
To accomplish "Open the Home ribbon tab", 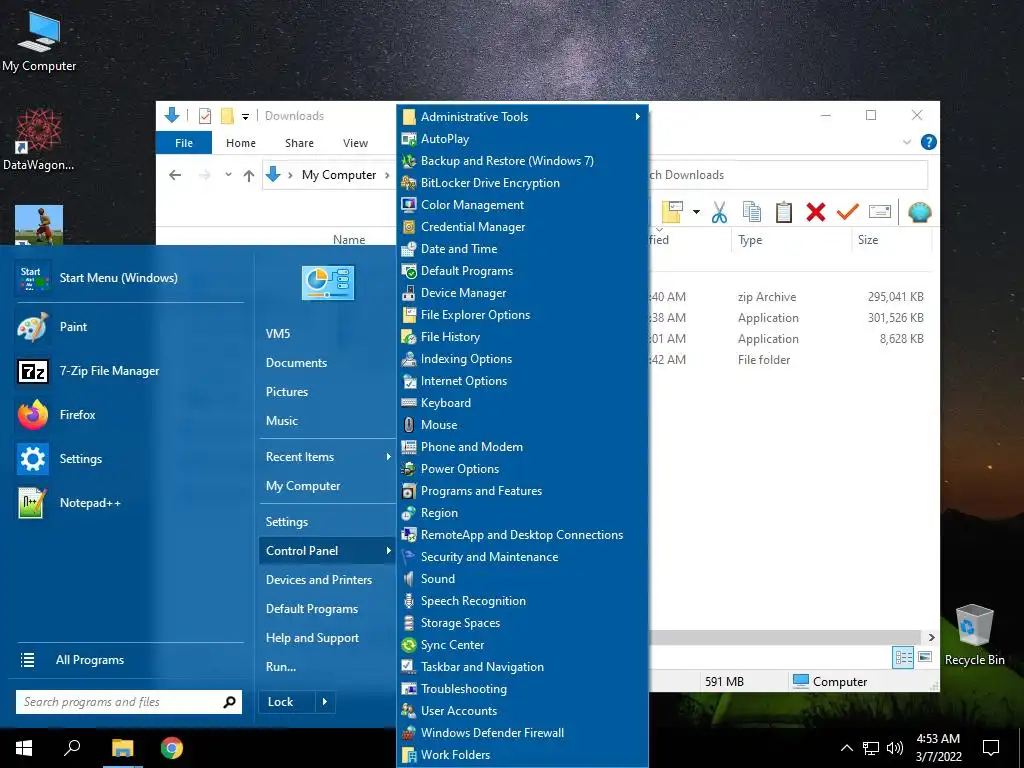I will pos(241,142).
